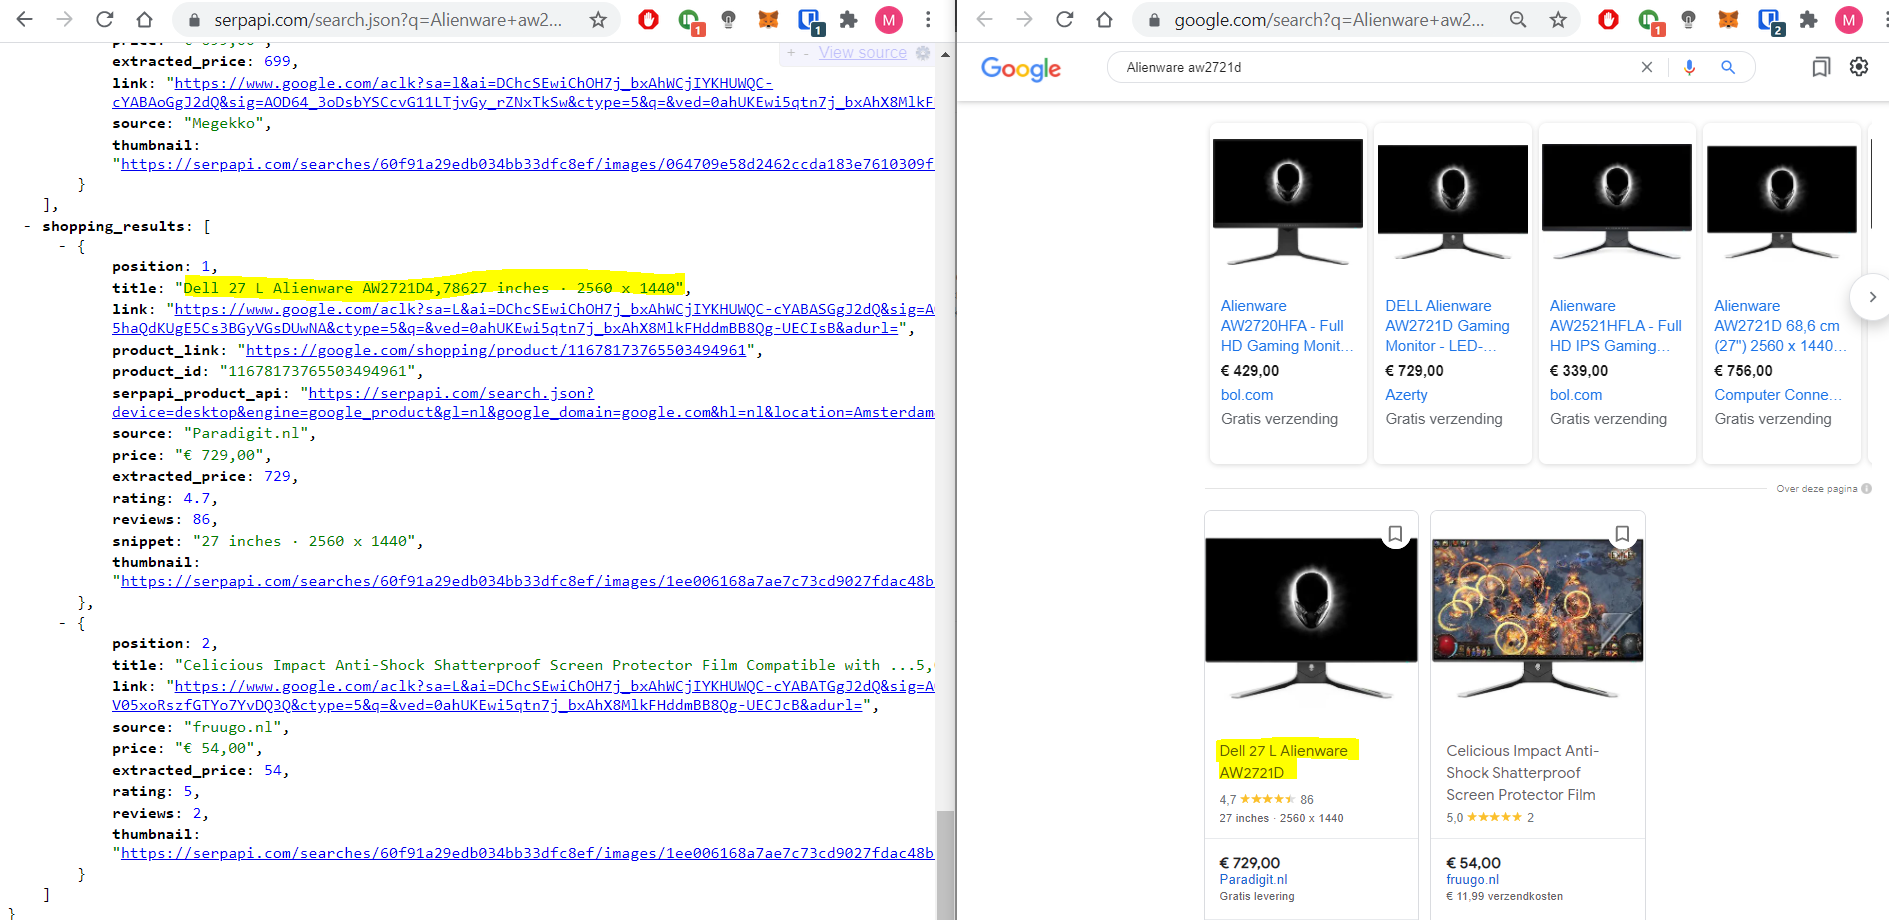Open Computer Conne... seller link

click(x=1778, y=395)
